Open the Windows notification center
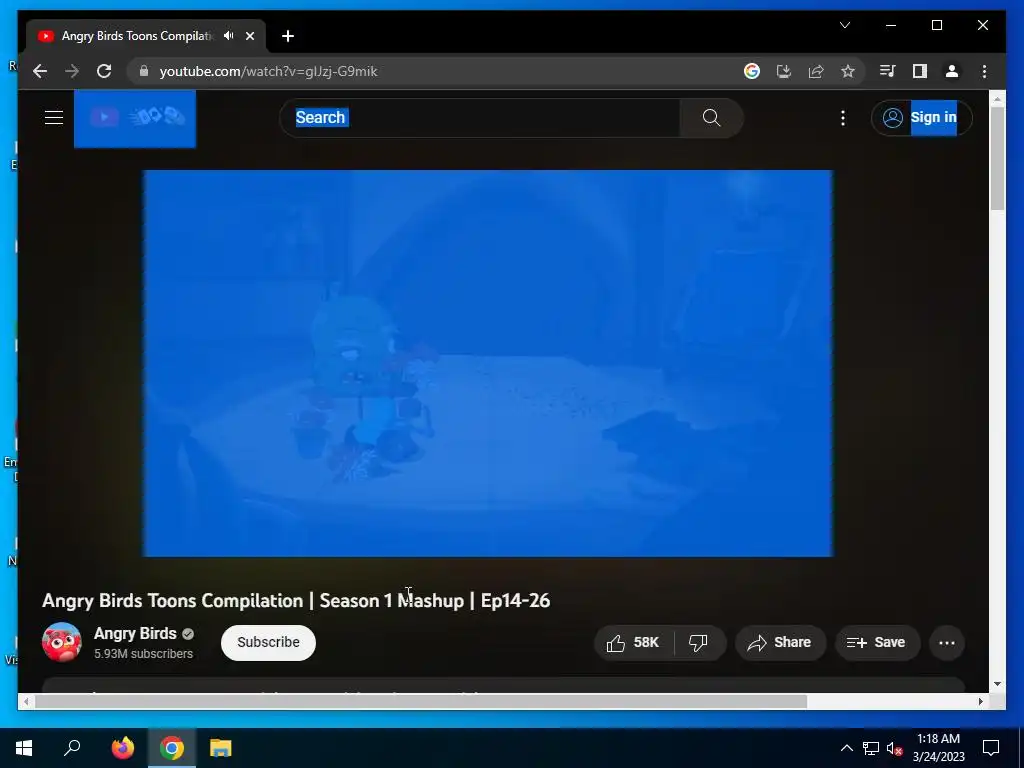The image size is (1024, 768). (x=991, y=748)
